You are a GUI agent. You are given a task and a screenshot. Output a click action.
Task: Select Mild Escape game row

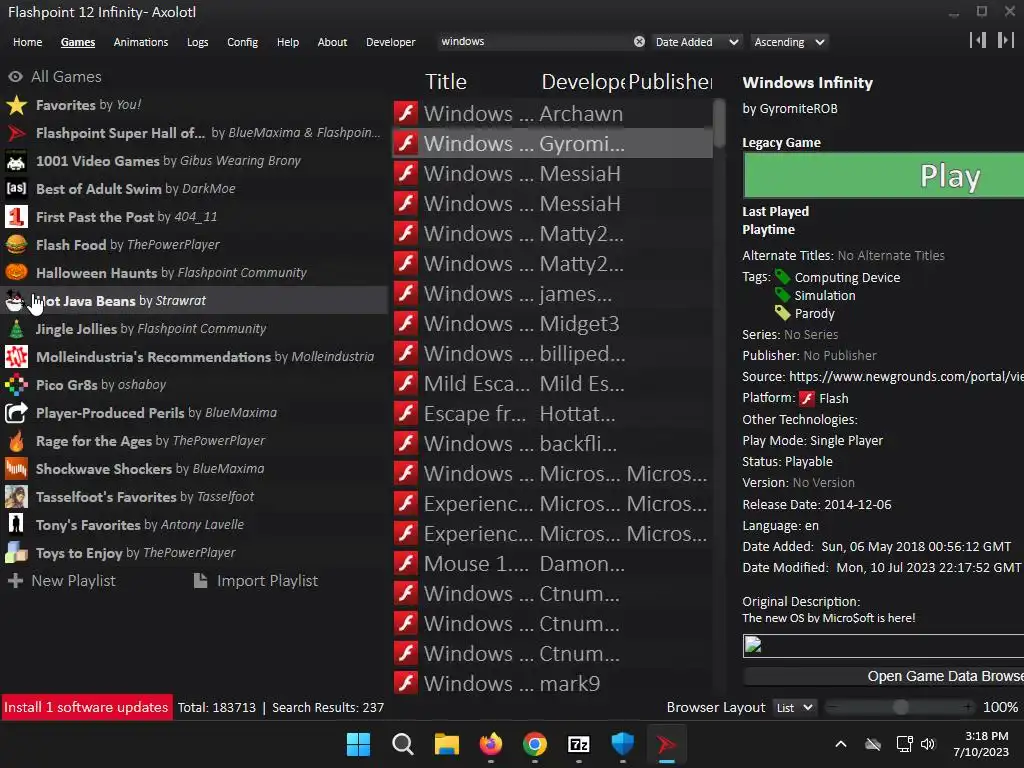click(552, 383)
